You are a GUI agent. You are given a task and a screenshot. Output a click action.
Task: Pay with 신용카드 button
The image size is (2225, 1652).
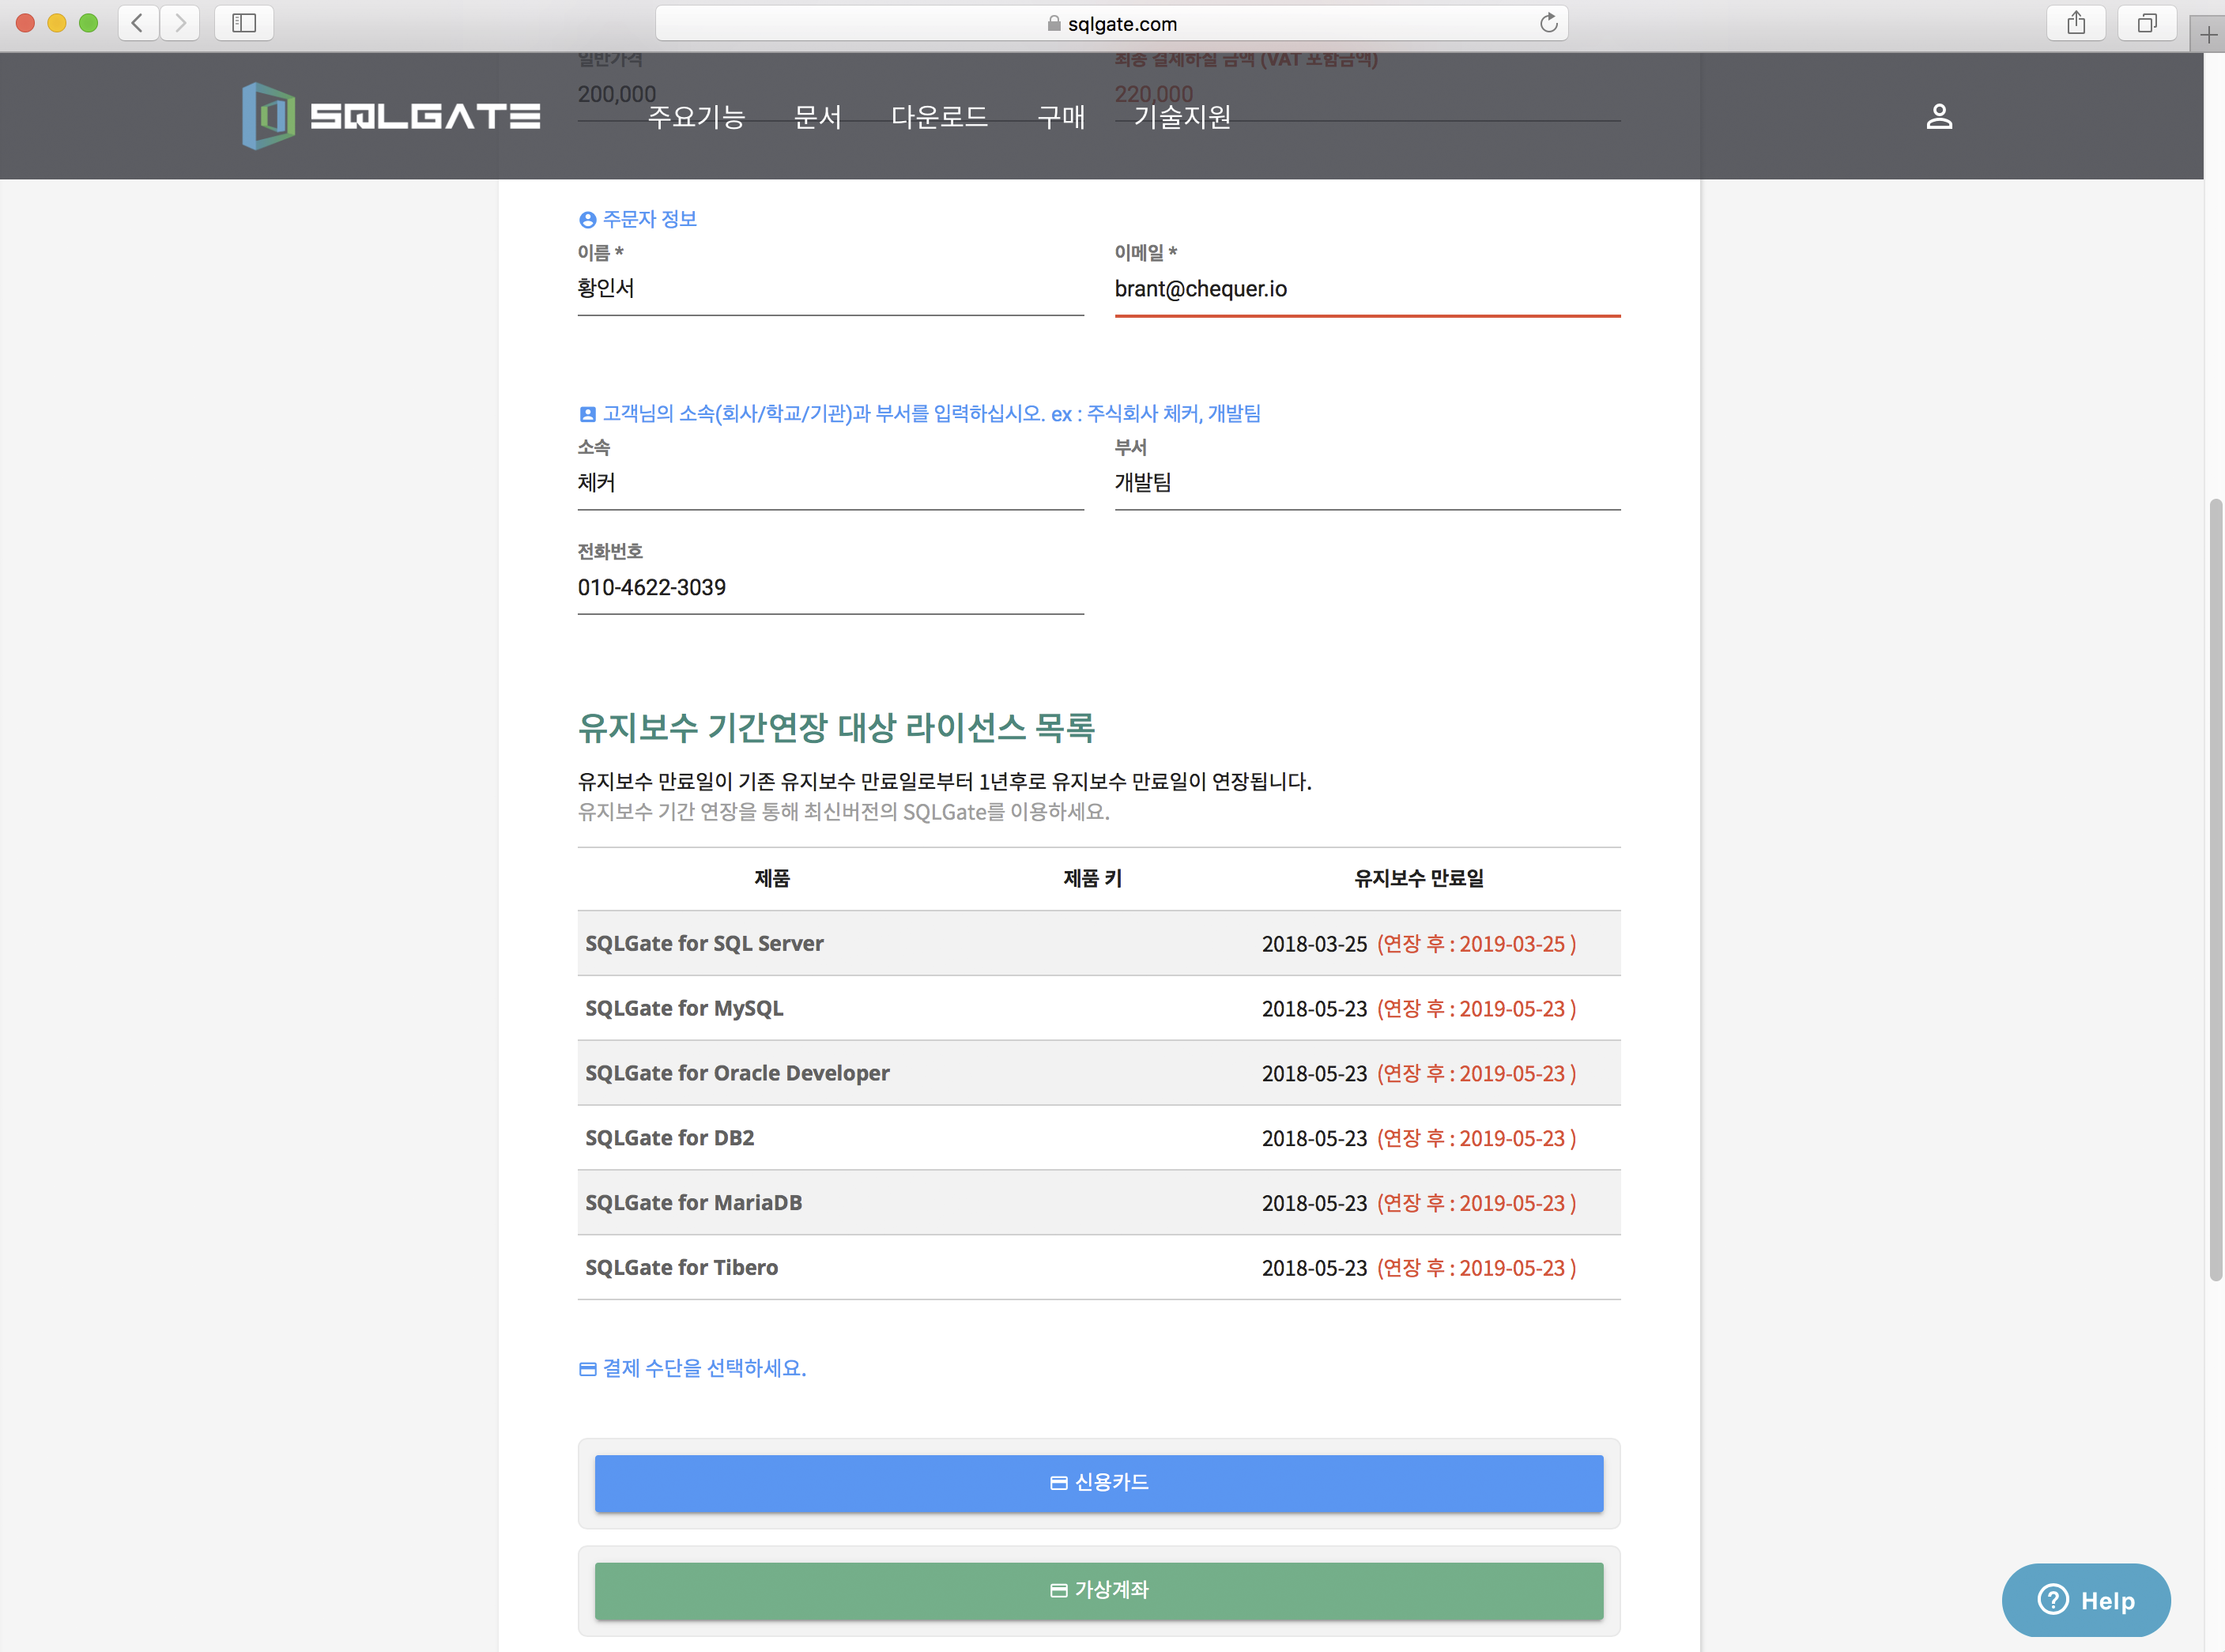(1099, 1483)
